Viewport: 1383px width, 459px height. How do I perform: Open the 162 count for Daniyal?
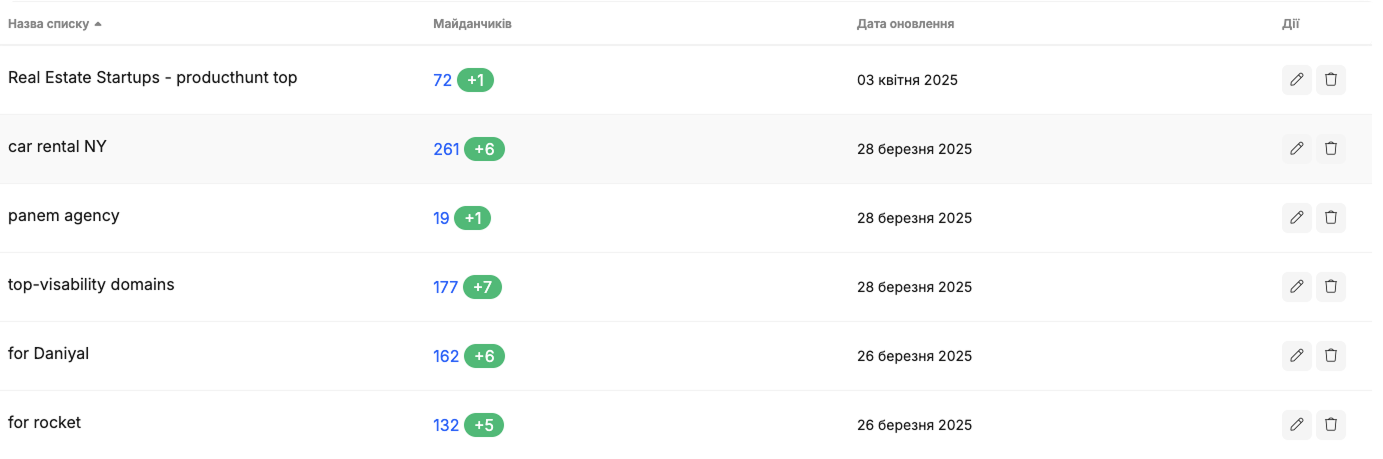coord(446,356)
